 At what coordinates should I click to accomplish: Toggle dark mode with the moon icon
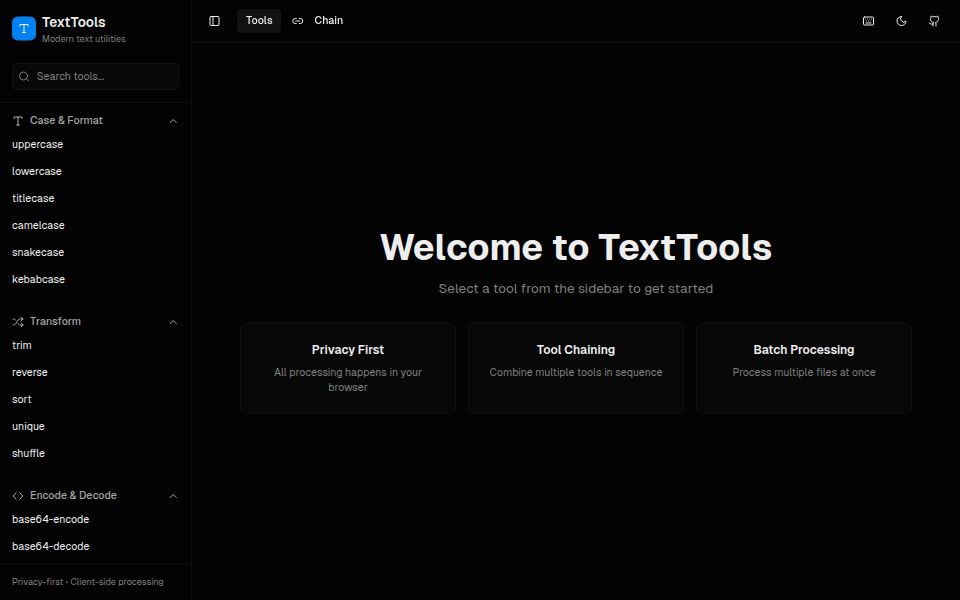click(901, 20)
